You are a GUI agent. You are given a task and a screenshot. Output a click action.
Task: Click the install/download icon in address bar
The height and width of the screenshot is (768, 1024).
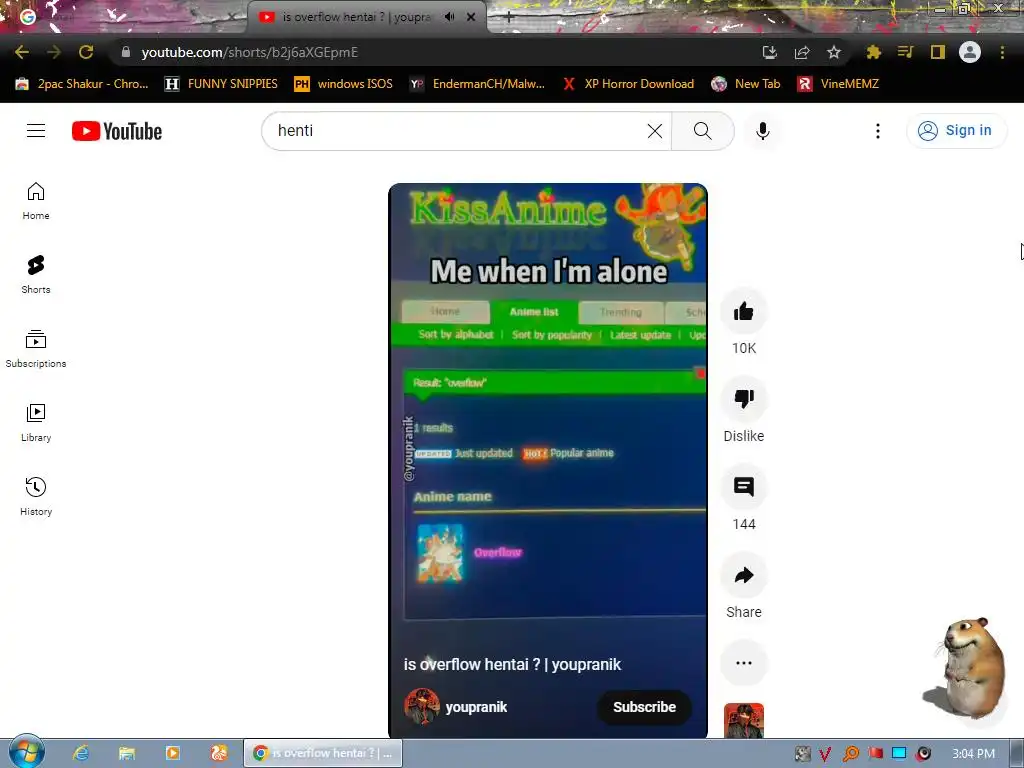tap(769, 52)
